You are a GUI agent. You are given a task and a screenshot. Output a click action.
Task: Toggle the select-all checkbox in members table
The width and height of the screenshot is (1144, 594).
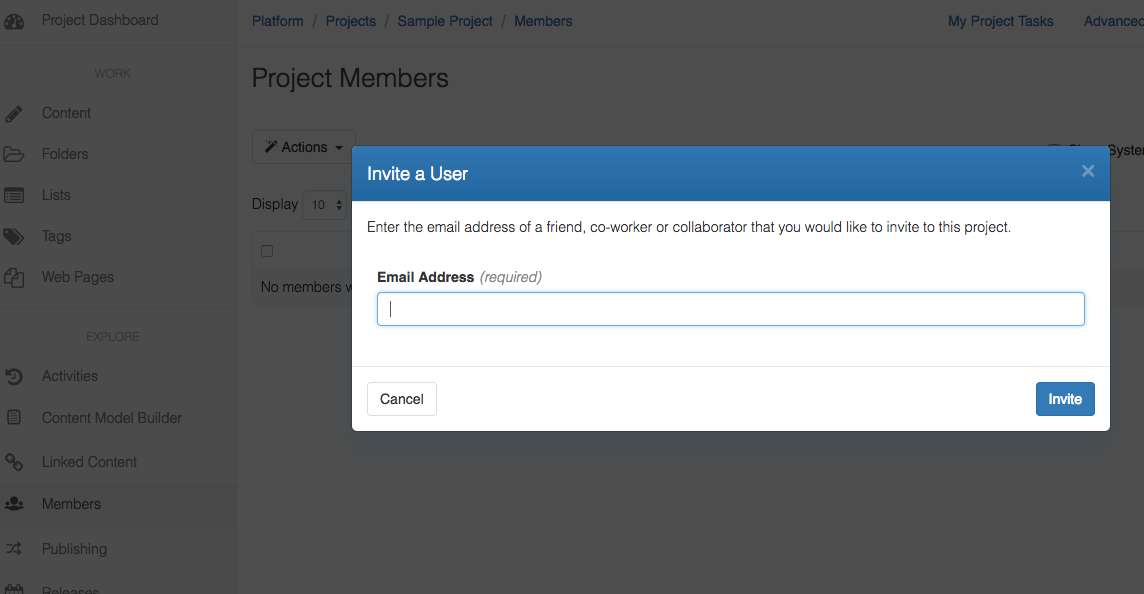267,251
